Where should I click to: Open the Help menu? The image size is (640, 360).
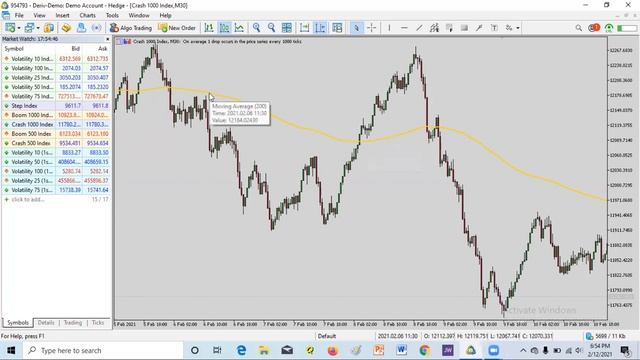click(x=165, y=15)
